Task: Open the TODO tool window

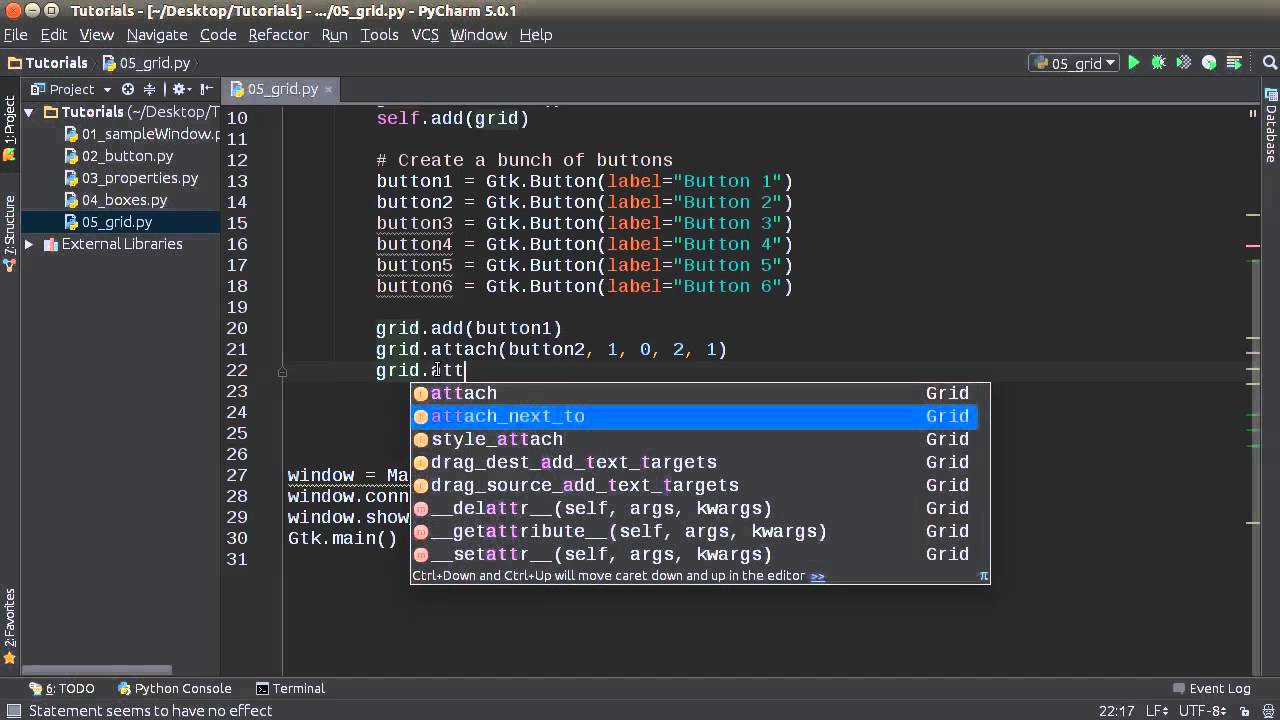Action: coord(62,689)
